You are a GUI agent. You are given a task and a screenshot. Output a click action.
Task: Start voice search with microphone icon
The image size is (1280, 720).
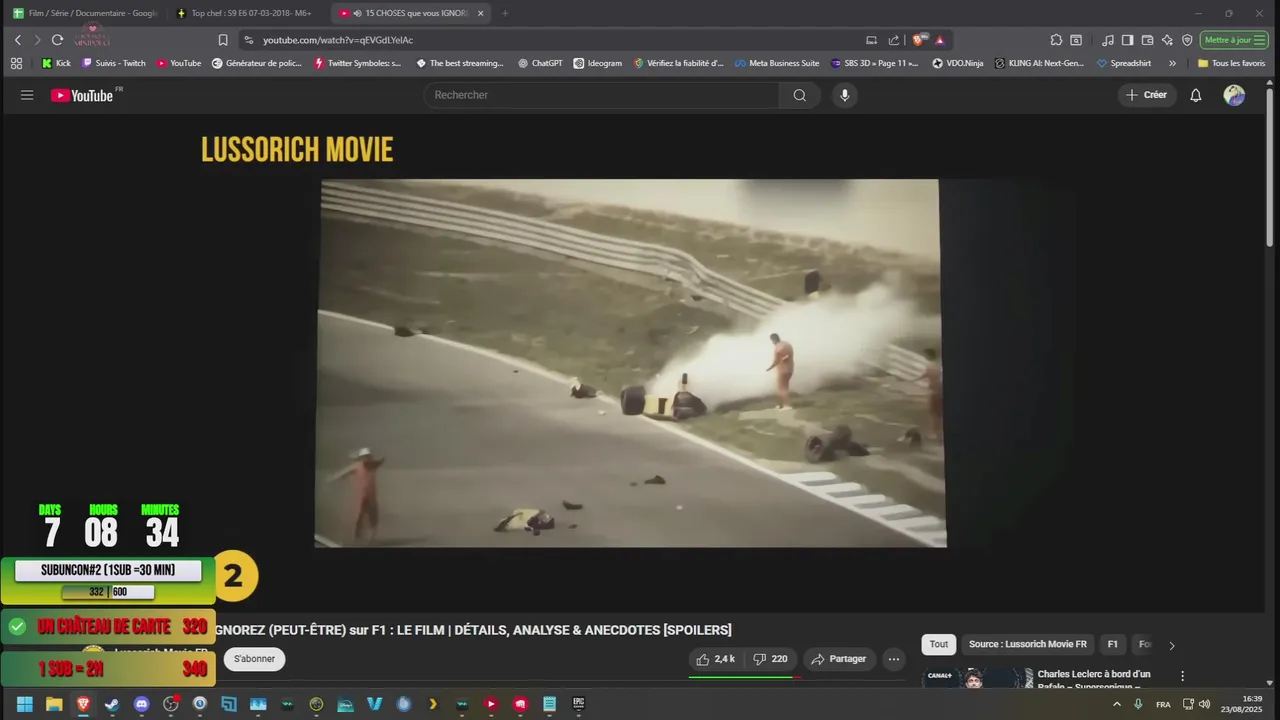point(845,95)
